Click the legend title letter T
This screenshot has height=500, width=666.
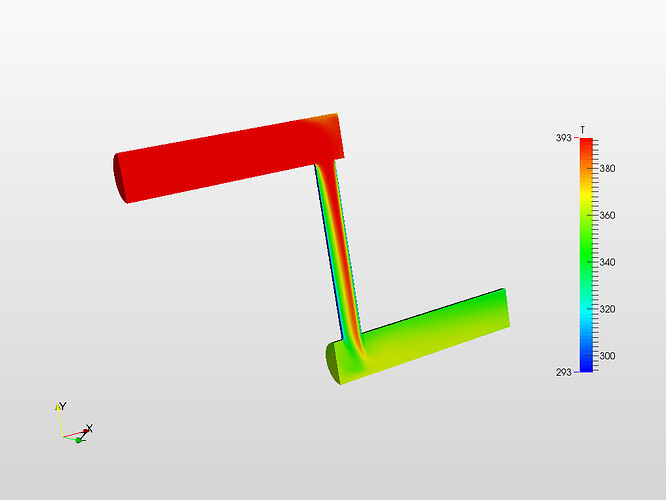583,130
